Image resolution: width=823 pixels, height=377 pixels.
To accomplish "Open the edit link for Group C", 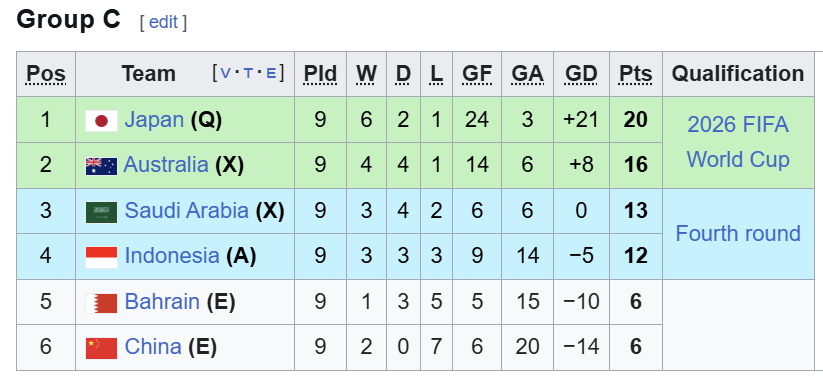I will [163, 22].
